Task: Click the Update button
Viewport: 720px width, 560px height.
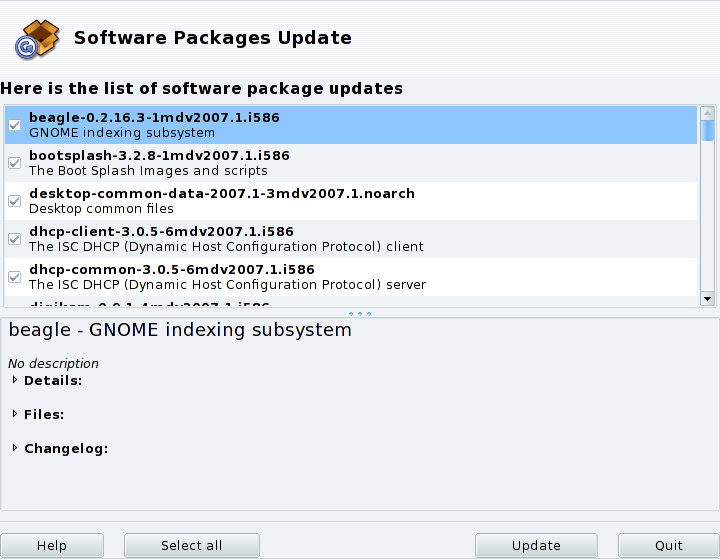Action: coord(536,546)
